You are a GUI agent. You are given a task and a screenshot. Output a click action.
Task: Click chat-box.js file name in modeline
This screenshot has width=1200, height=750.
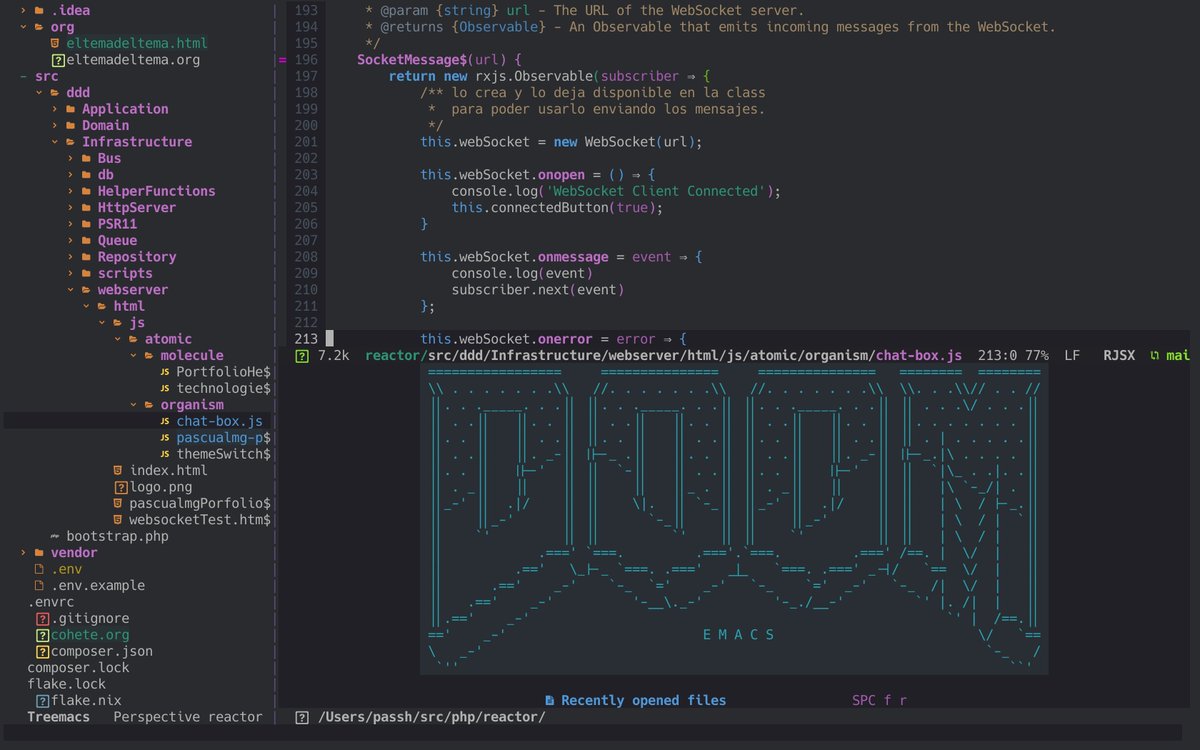click(x=919, y=355)
